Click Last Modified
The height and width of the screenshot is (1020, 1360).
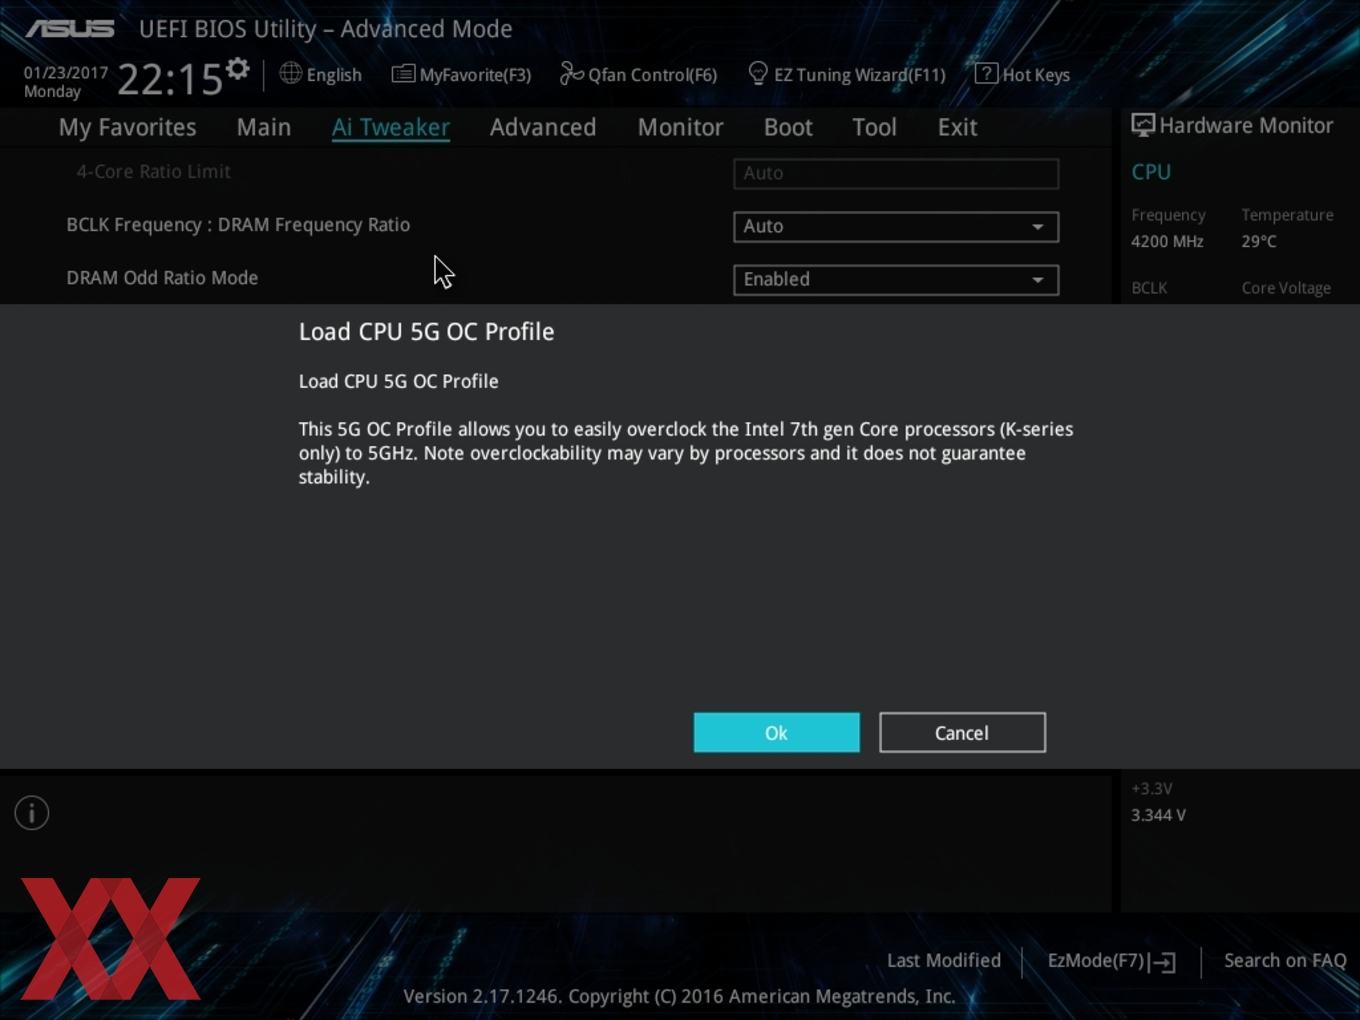(x=944, y=961)
